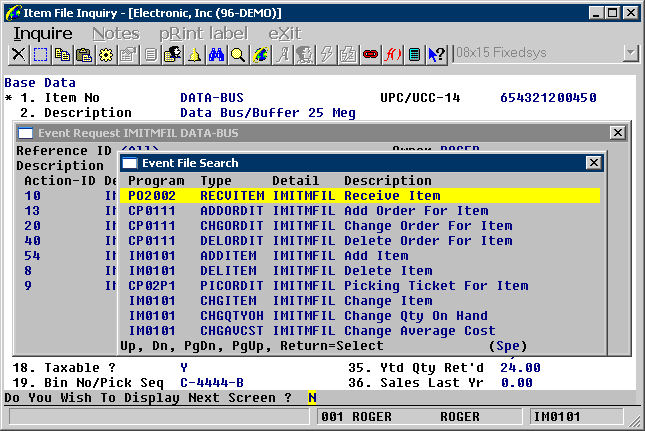Screen dimensions: 645x431
Task: Click the yellow bell alert icon
Action: click(x=194, y=55)
